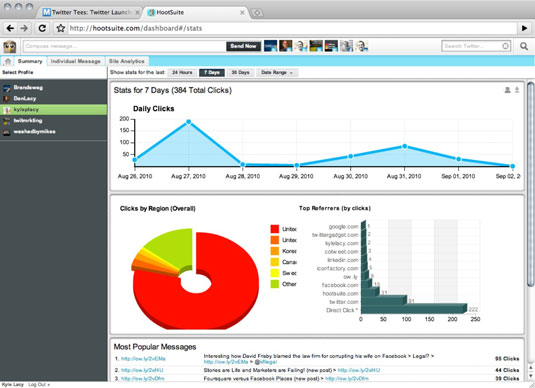
Task: Click the browser forward arrow
Action: click(x=24, y=28)
